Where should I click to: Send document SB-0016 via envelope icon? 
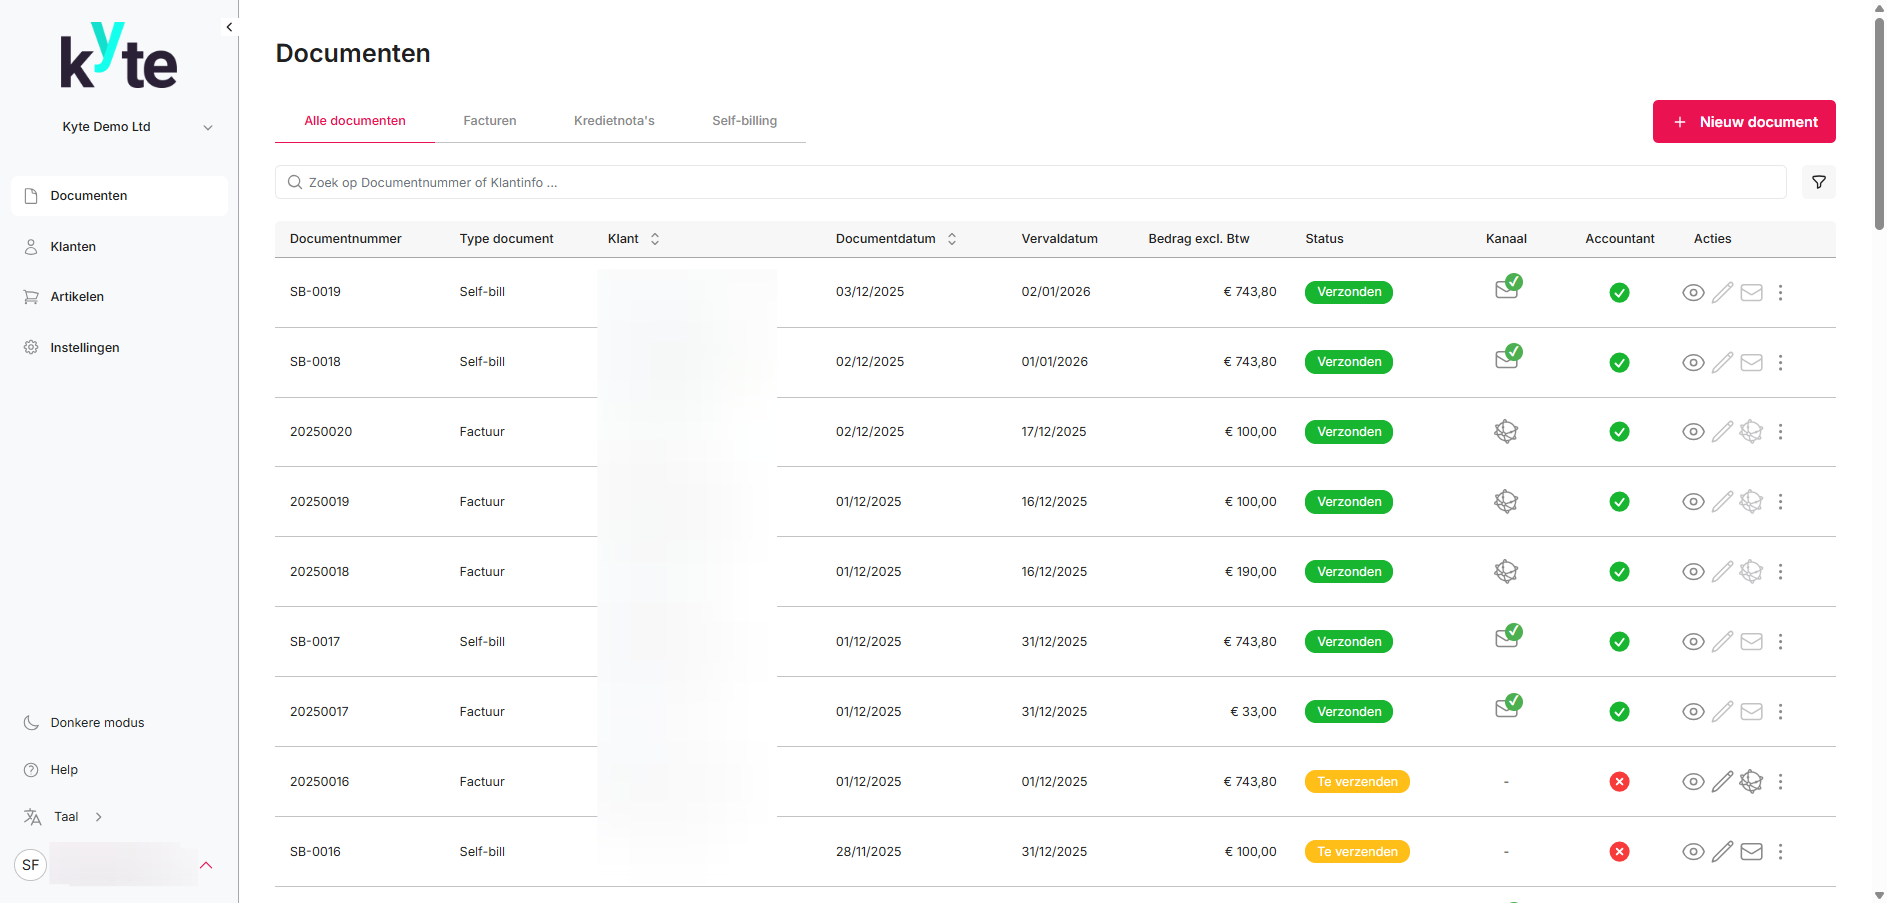coord(1751,852)
